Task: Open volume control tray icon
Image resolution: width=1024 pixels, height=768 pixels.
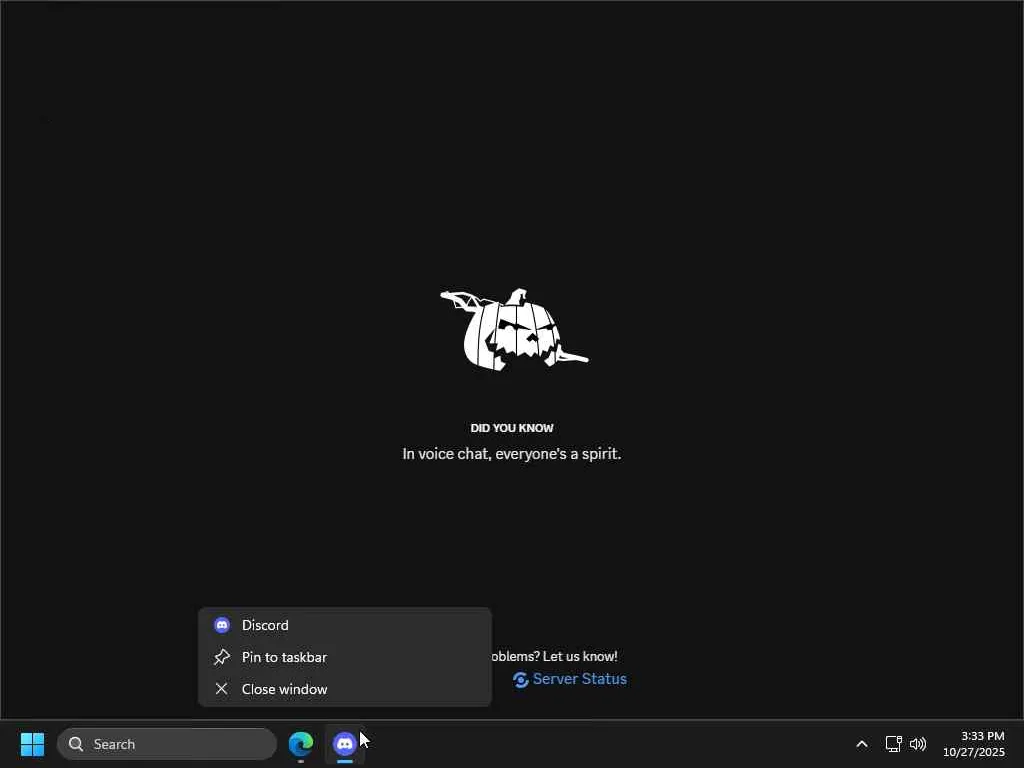Action: pos(918,744)
